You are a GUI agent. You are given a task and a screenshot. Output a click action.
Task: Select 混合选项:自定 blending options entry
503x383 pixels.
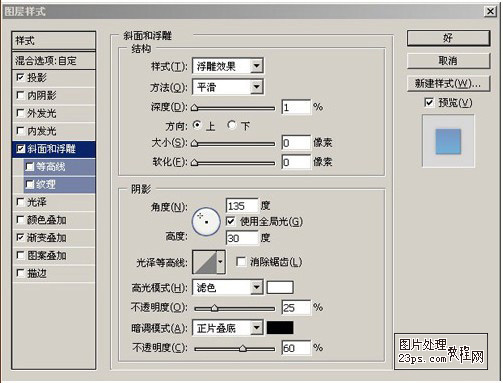(x=54, y=61)
